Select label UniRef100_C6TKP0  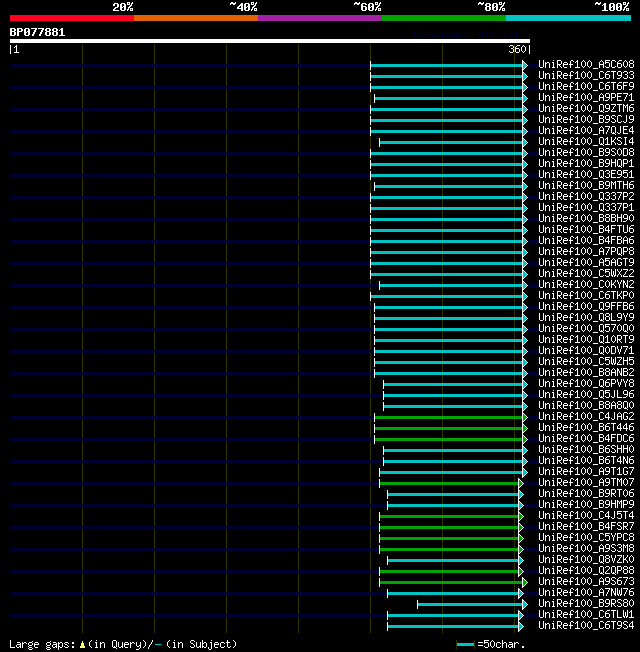(x=586, y=296)
